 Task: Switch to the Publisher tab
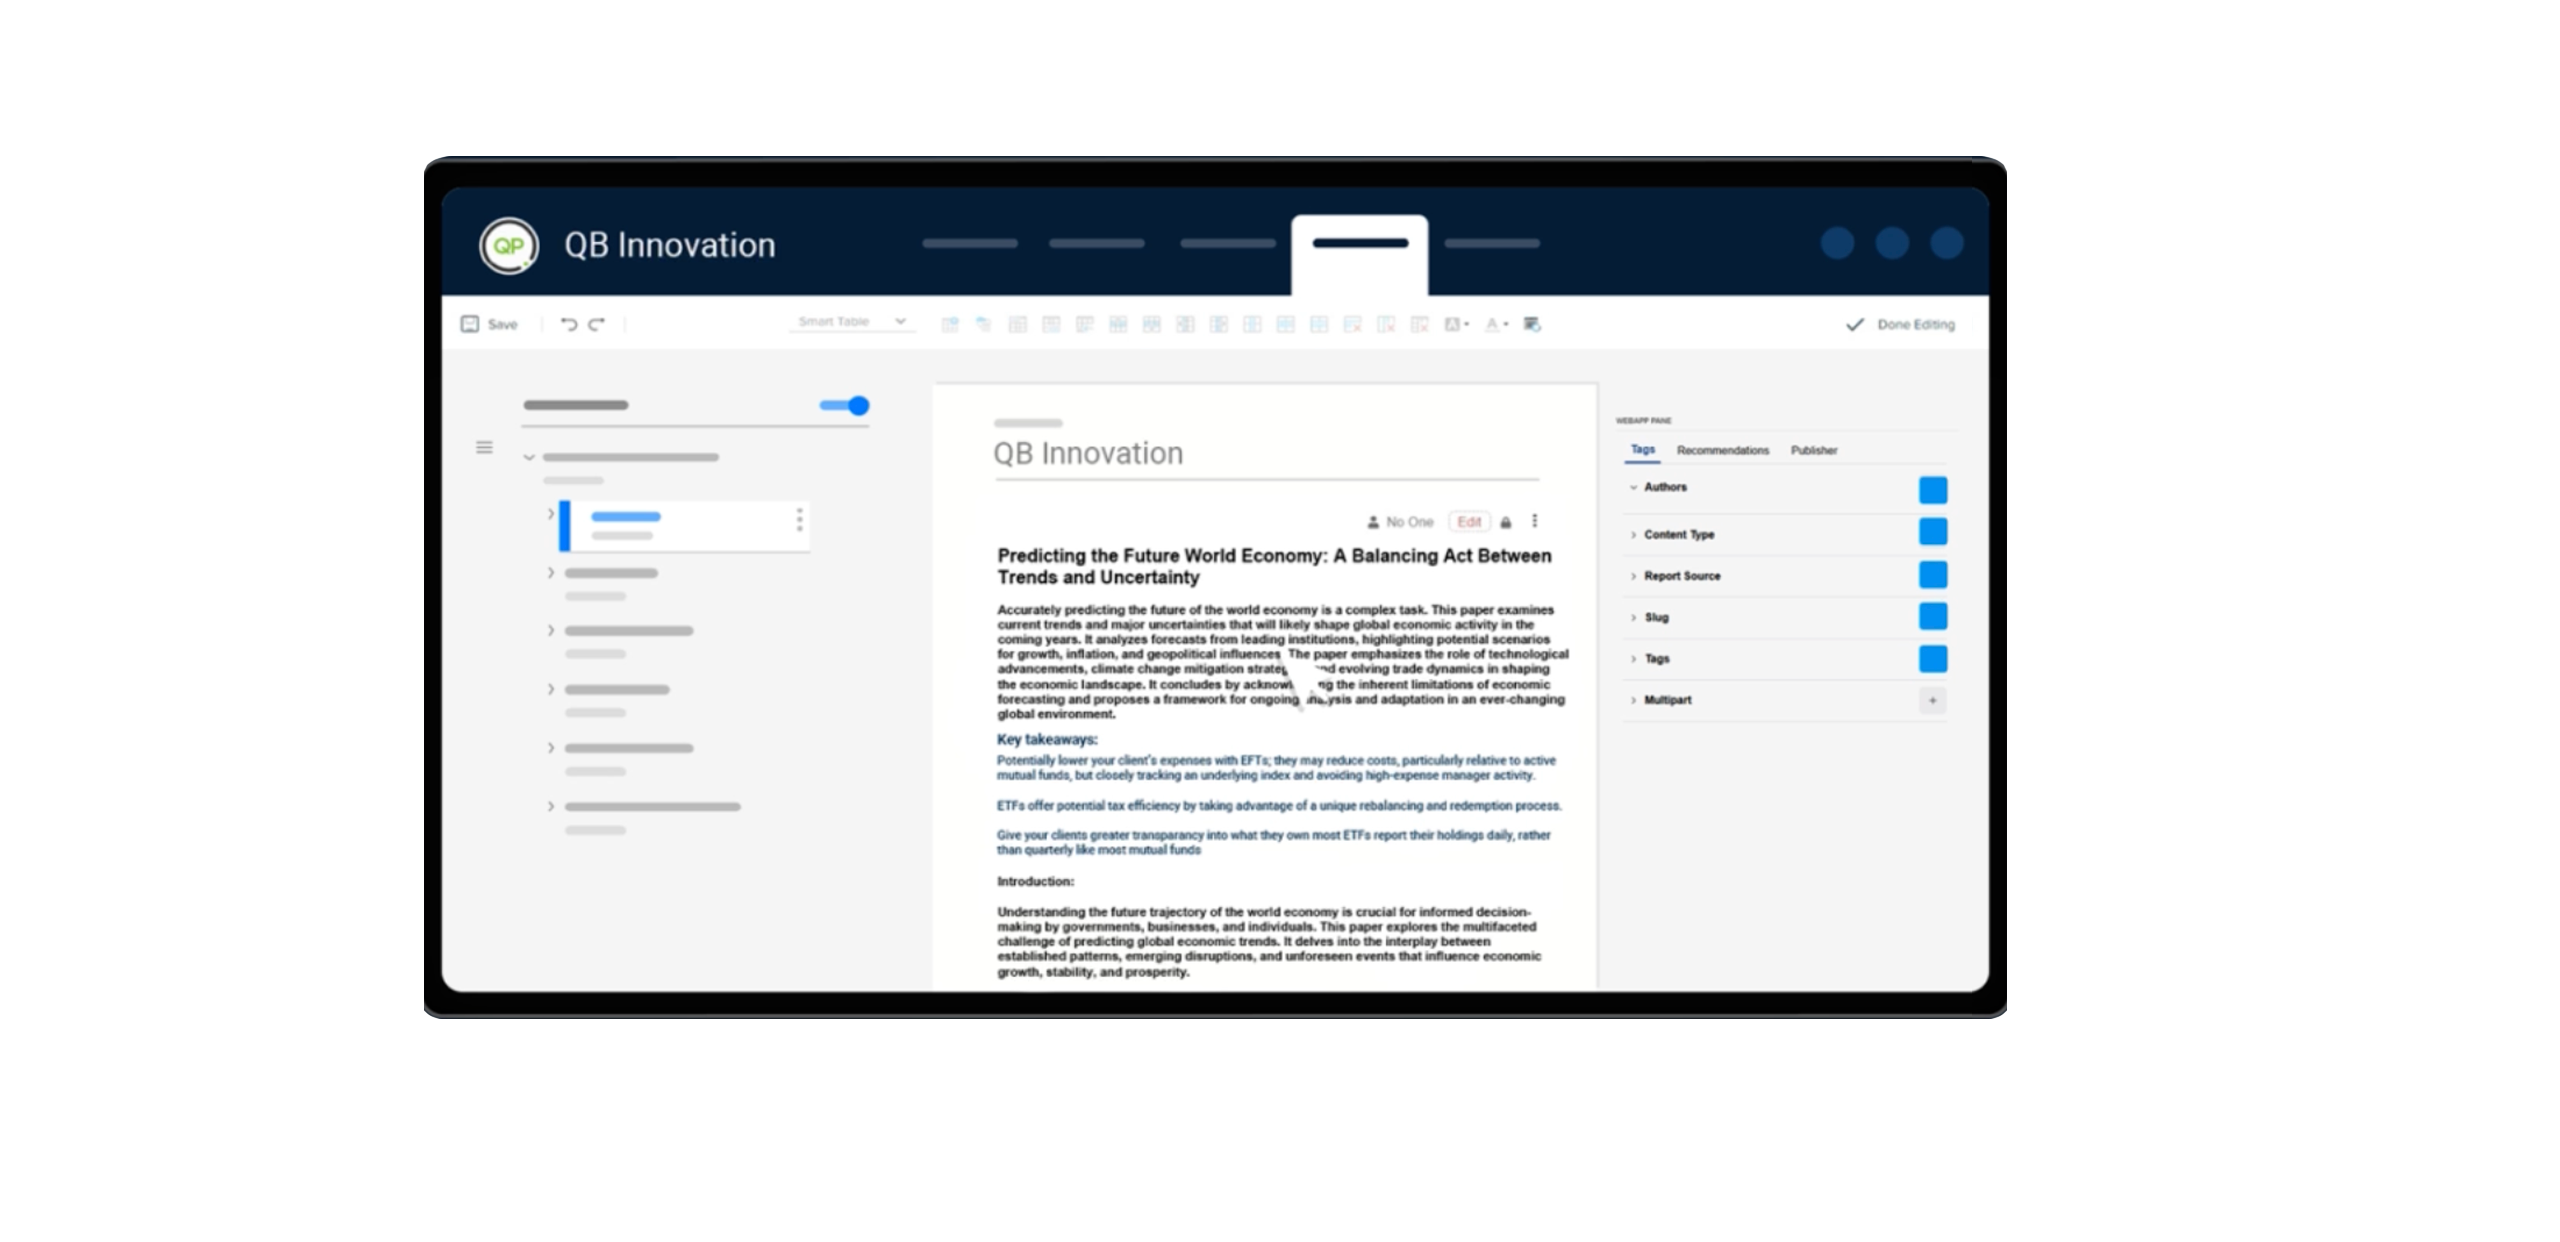[1813, 450]
